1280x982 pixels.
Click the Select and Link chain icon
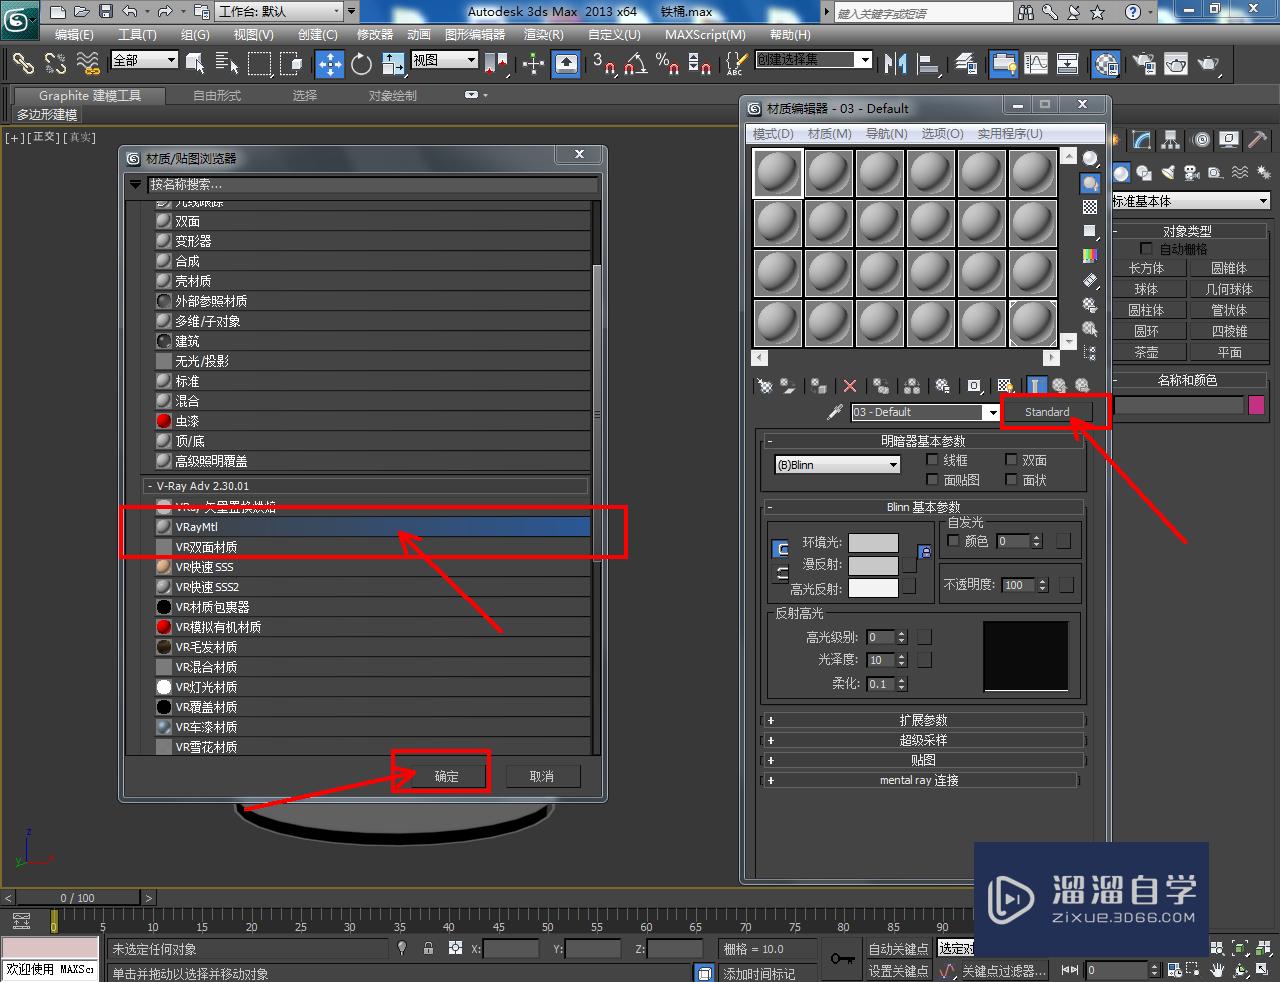[x=23, y=64]
